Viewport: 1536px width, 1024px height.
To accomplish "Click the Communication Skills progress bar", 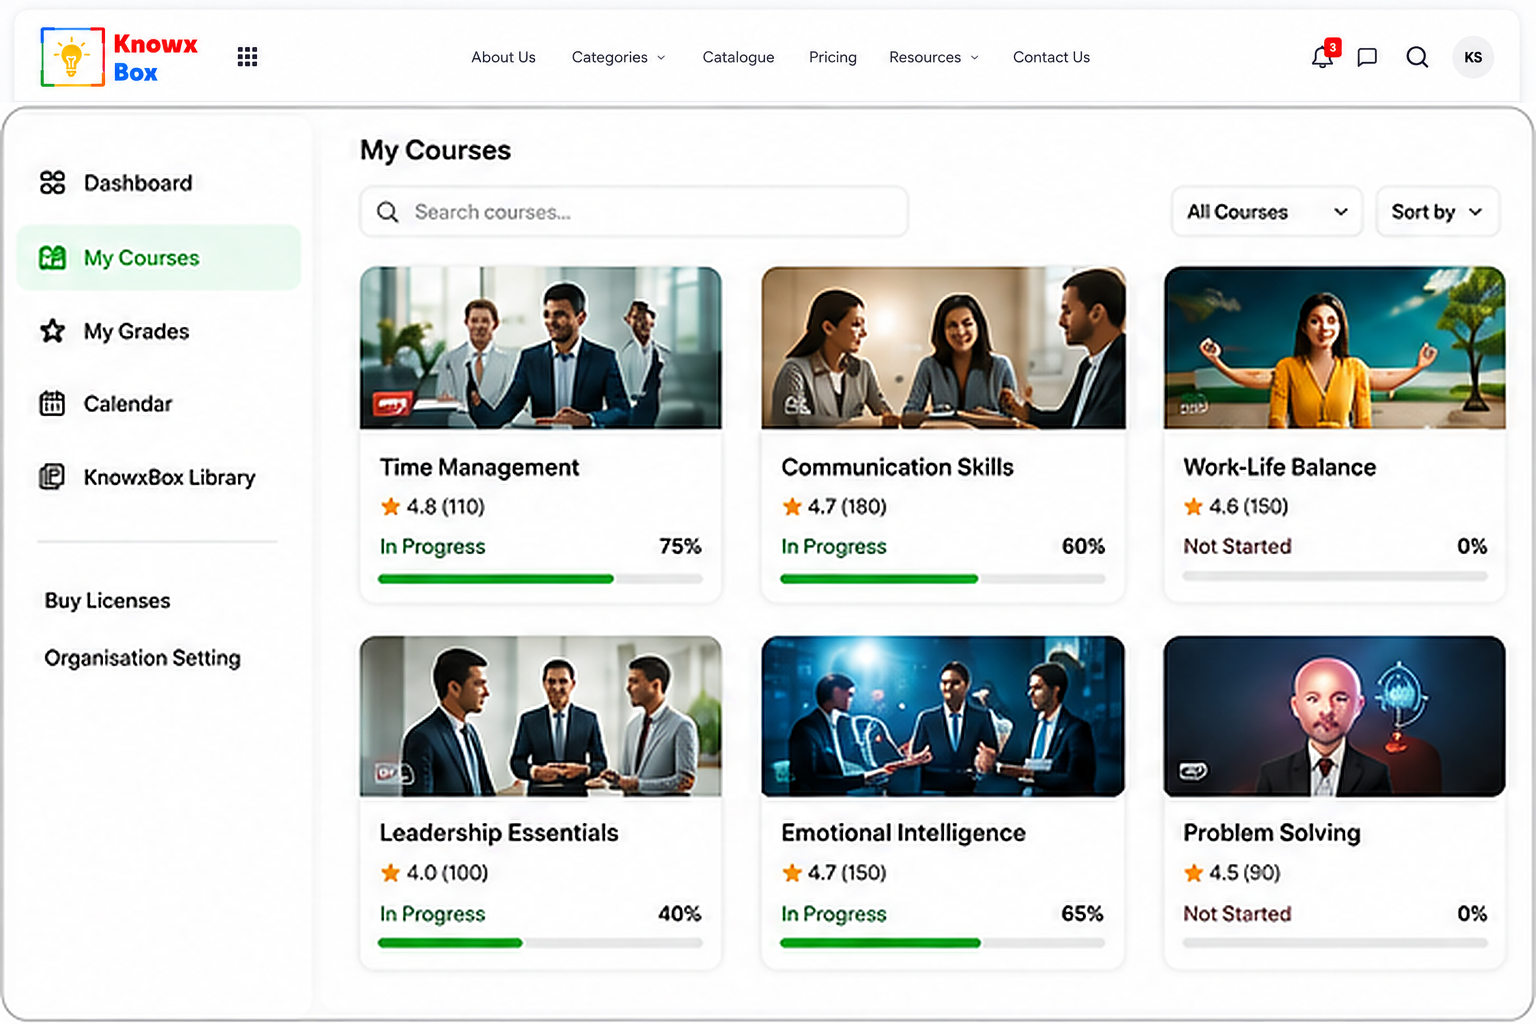I will [x=942, y=579].
